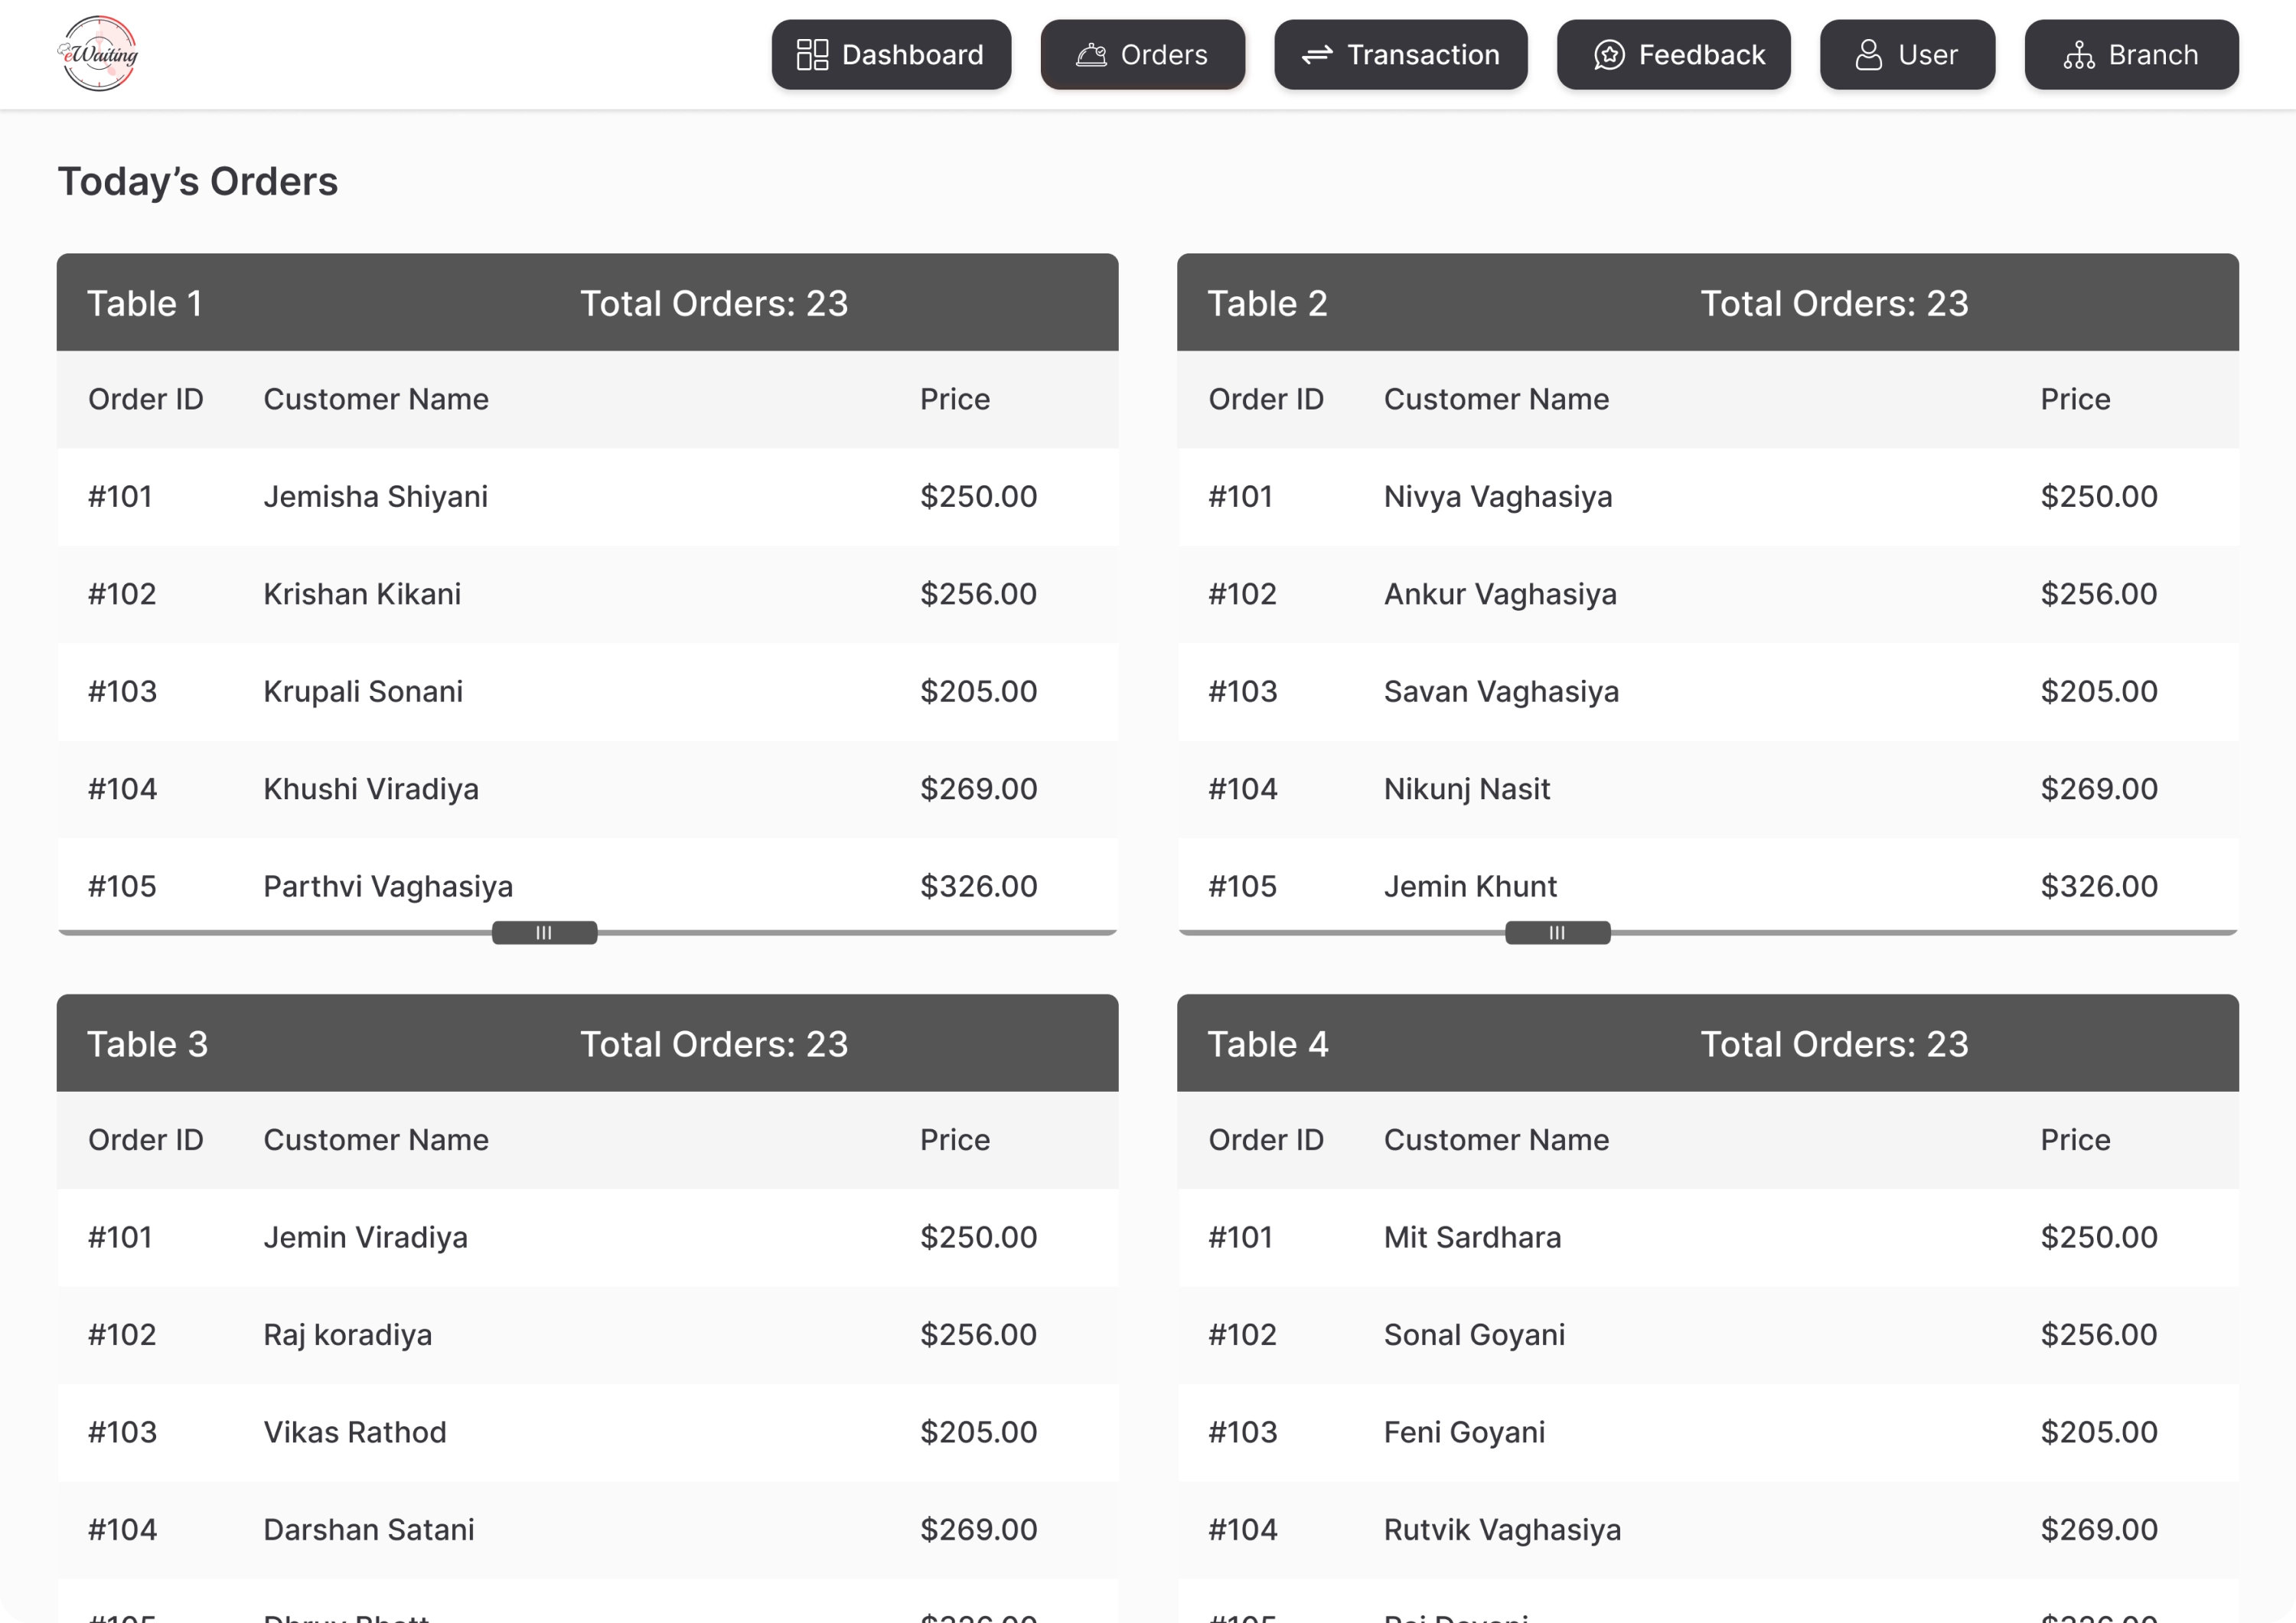Click the Table 3 header bar

(588, 1043)
